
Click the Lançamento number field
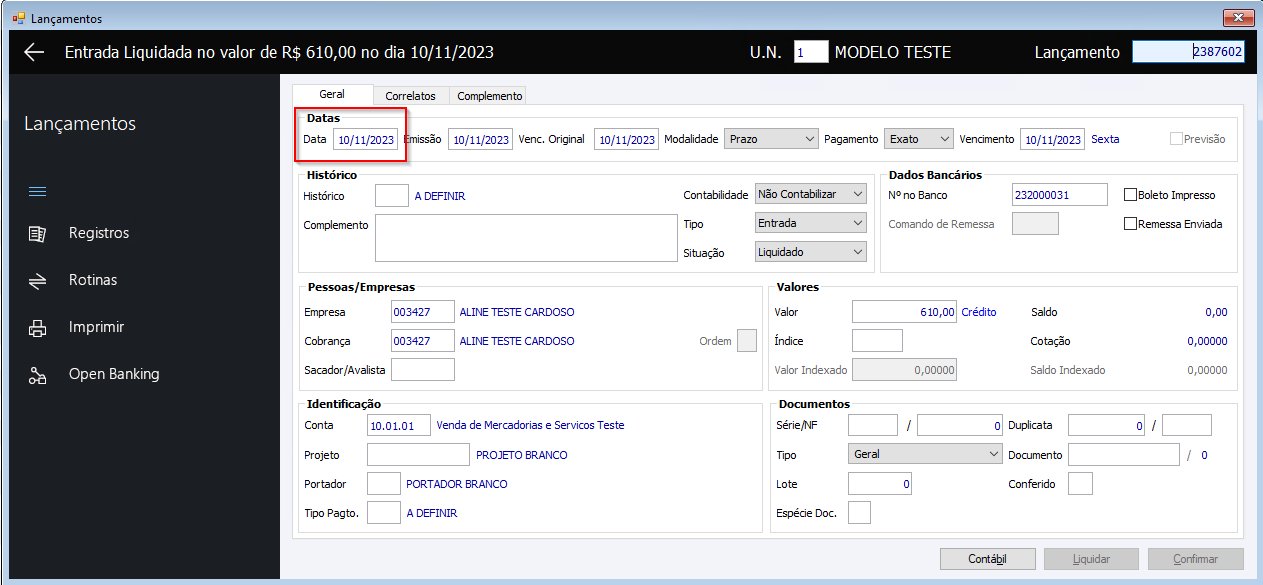pos(1188,52)
